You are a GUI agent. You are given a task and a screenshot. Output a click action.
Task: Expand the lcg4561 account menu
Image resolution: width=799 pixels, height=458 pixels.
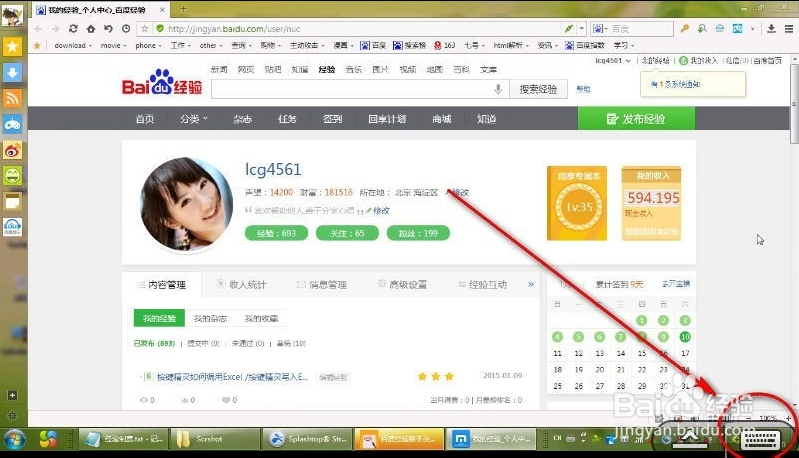613,61
